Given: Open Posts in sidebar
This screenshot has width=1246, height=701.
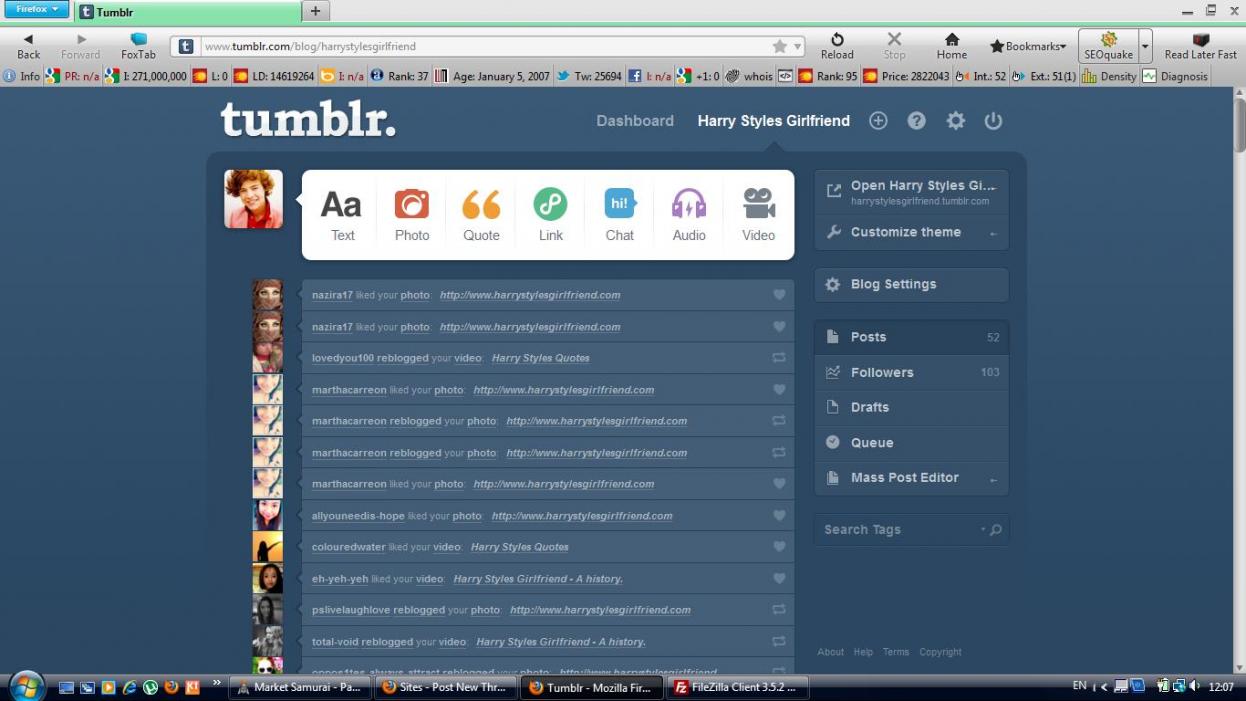Looking at the screenshot, I should [911, 337].
